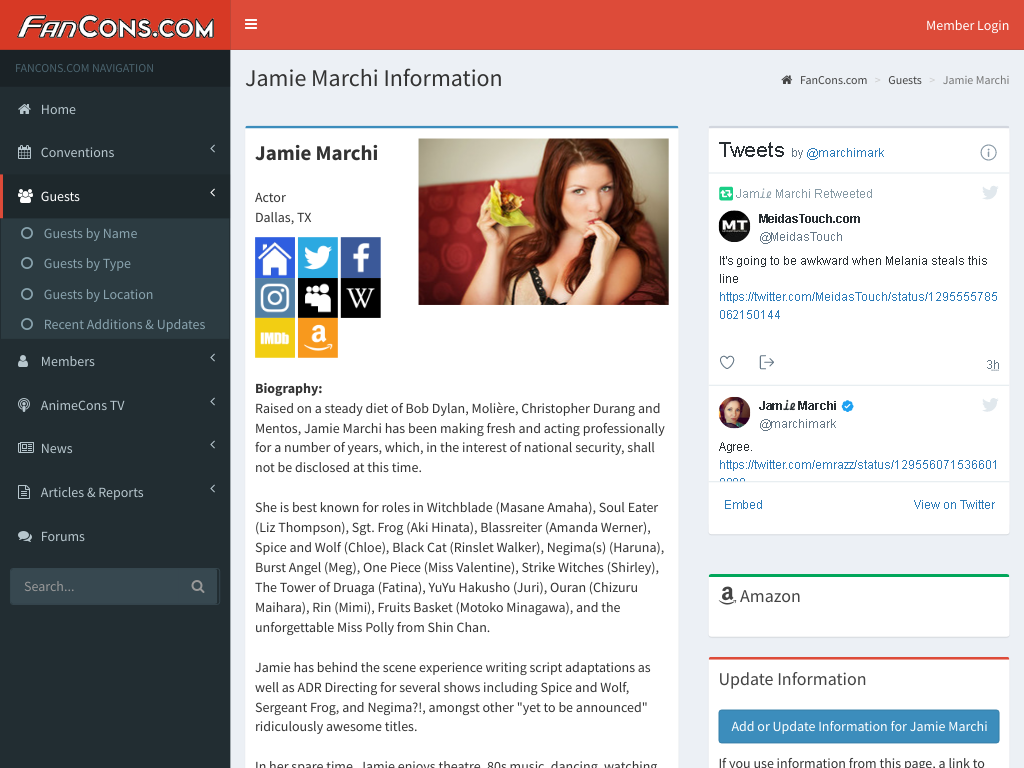Click the FanCons.com logo
Viewport: 1024px width, 768px height.
[x=116, y=26]
